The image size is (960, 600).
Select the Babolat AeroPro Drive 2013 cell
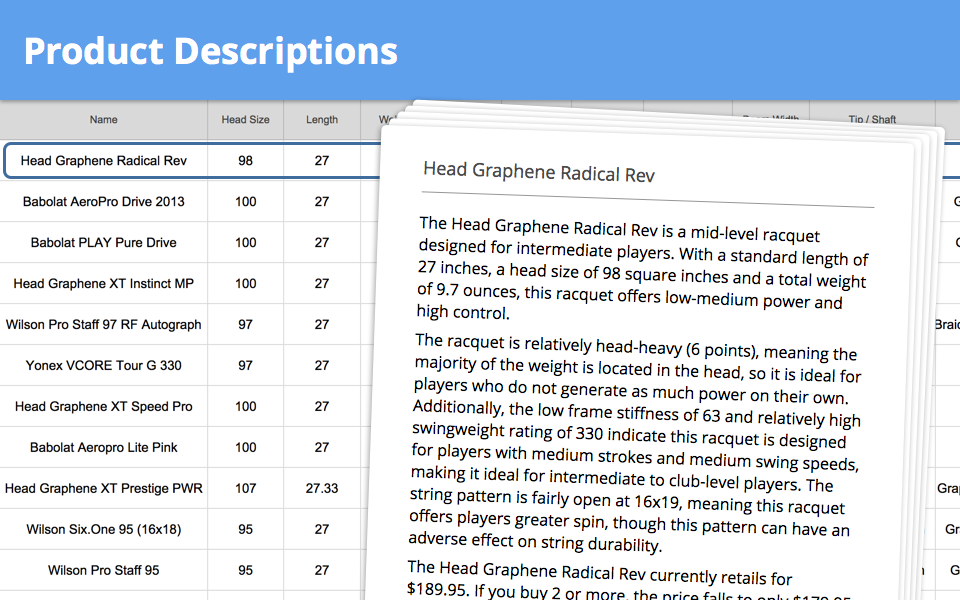(x=103, y=201)
